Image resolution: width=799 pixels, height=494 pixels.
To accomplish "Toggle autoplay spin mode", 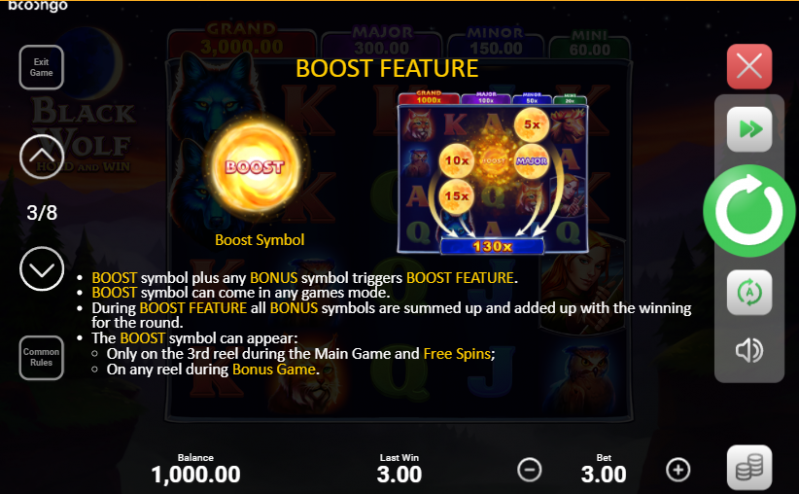I will point(749,293).
